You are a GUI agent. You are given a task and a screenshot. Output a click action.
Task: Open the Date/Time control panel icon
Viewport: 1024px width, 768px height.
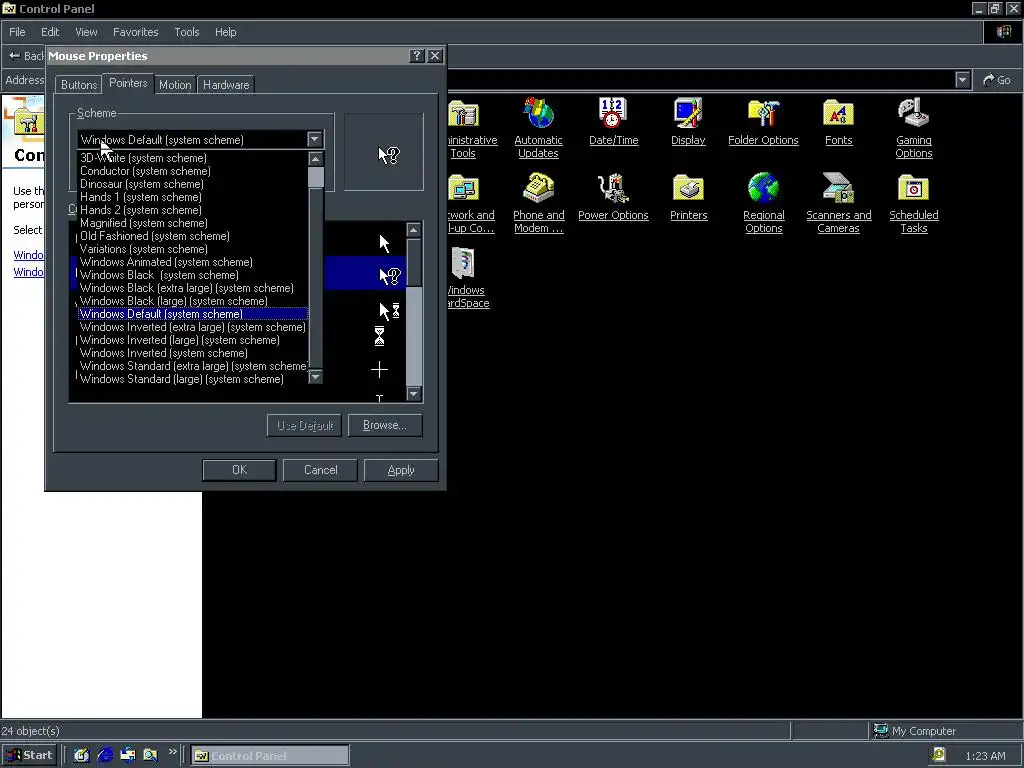click(x=613, y=113)
